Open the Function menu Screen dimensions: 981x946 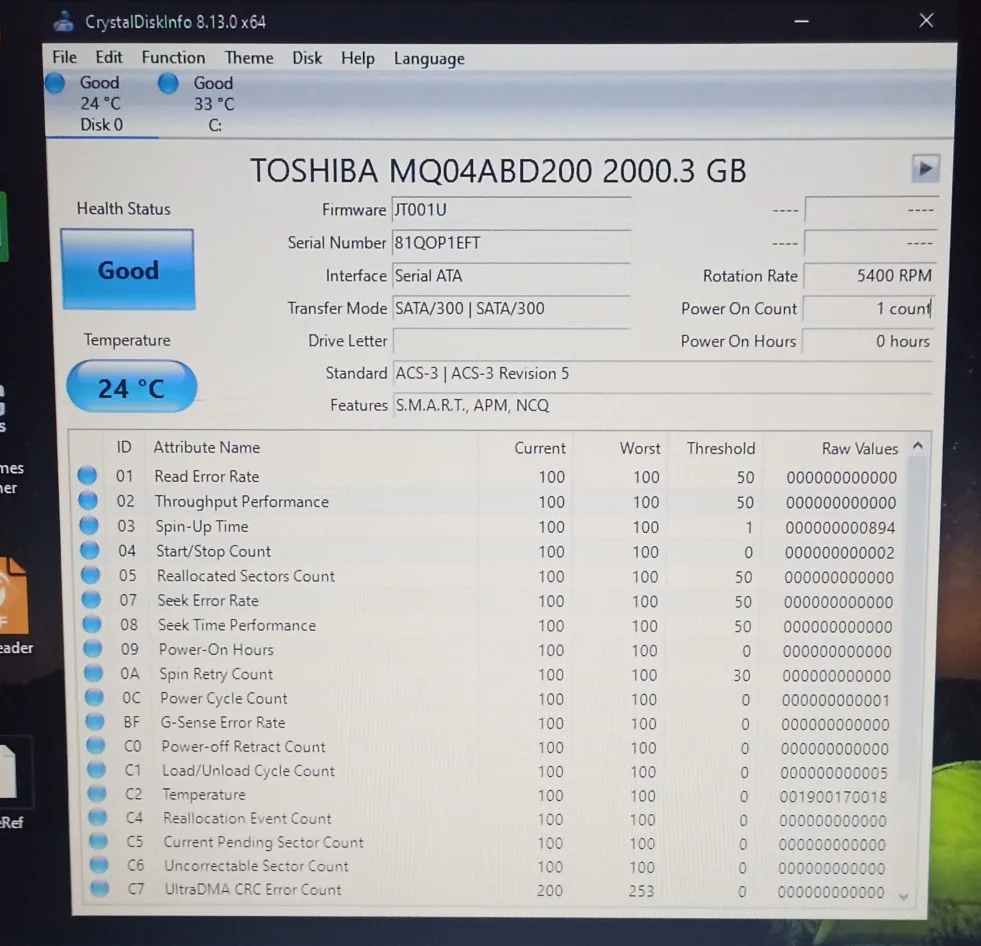173,58
